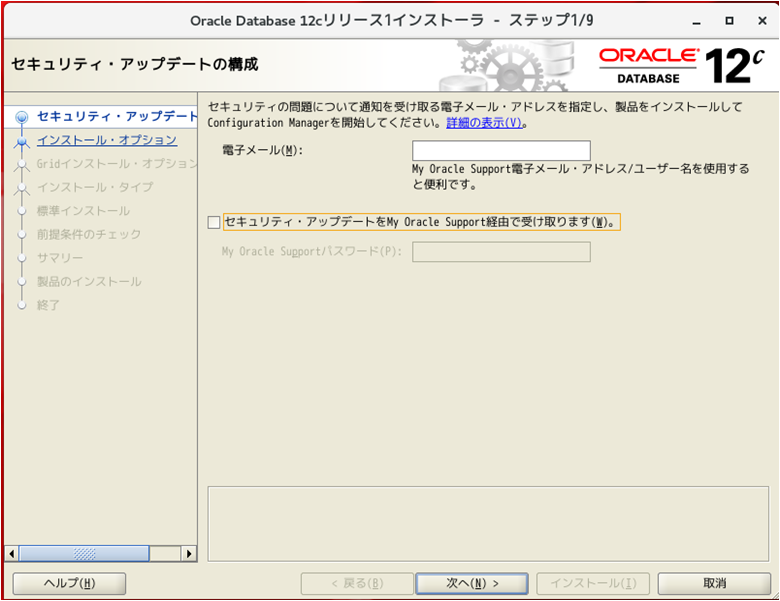The image size is (780, 601).
Task: Click the sidebar scroll left arrow
Action: coord(11,553)
